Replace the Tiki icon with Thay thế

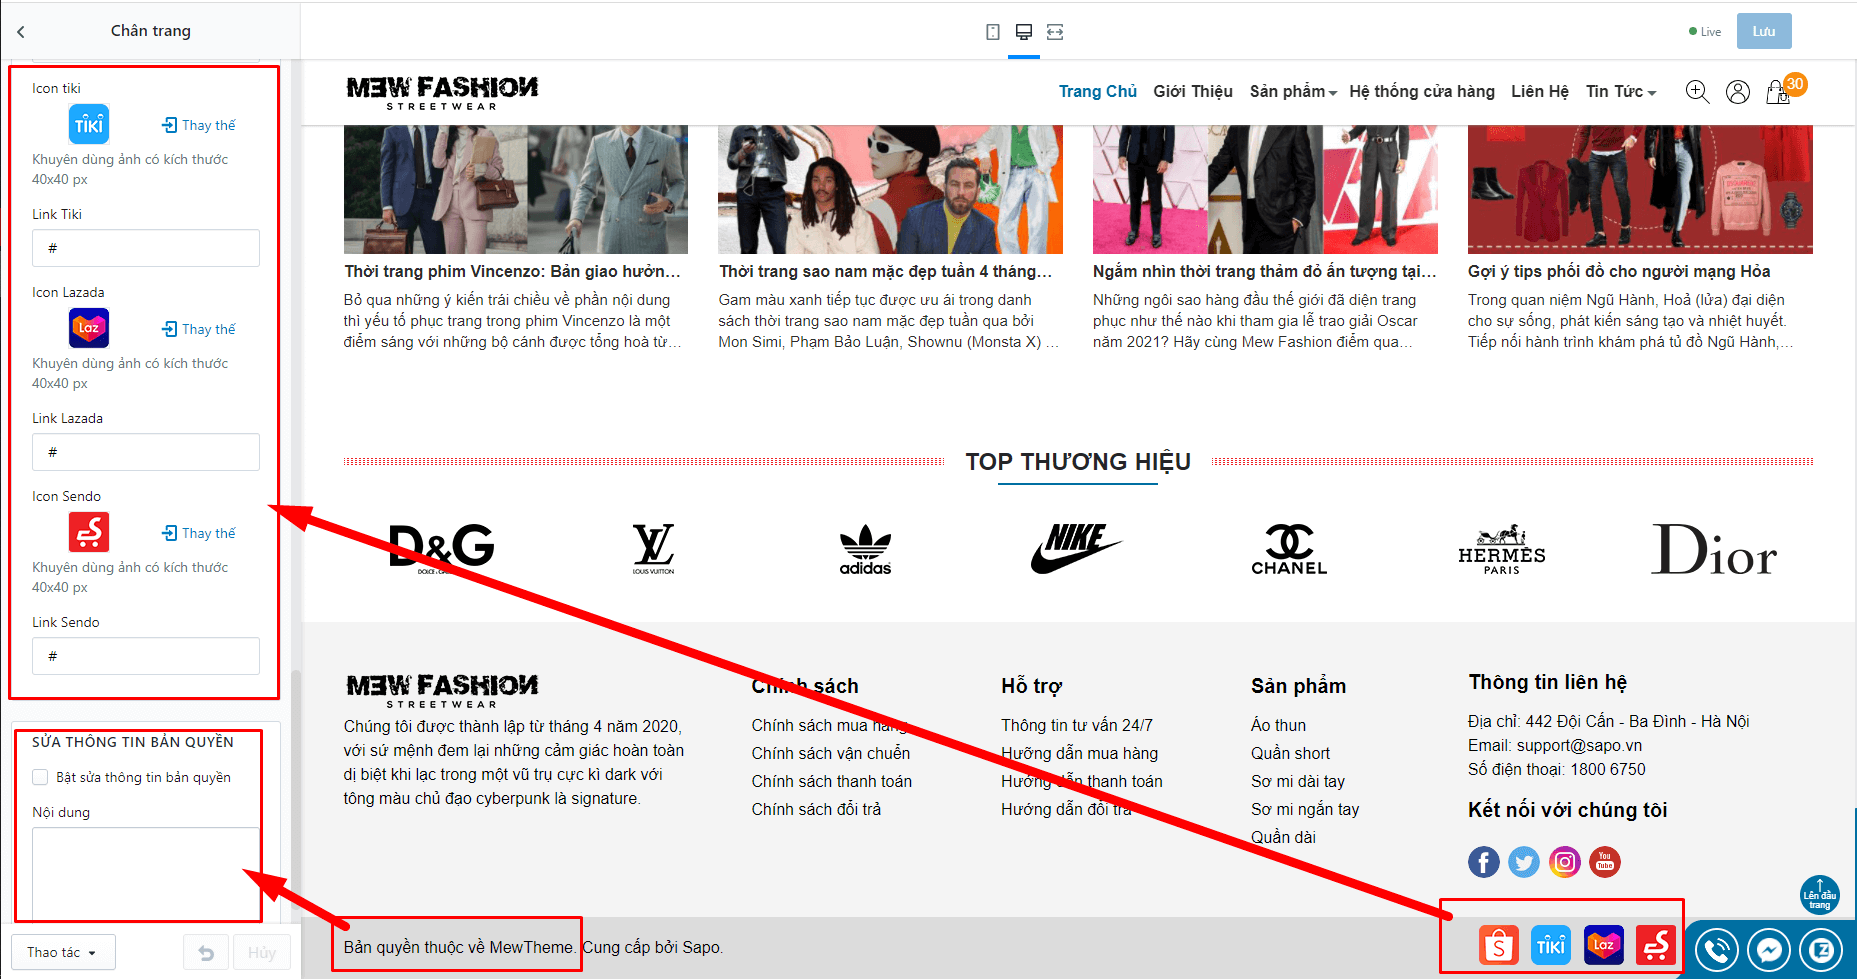click(x=199, y=125)
